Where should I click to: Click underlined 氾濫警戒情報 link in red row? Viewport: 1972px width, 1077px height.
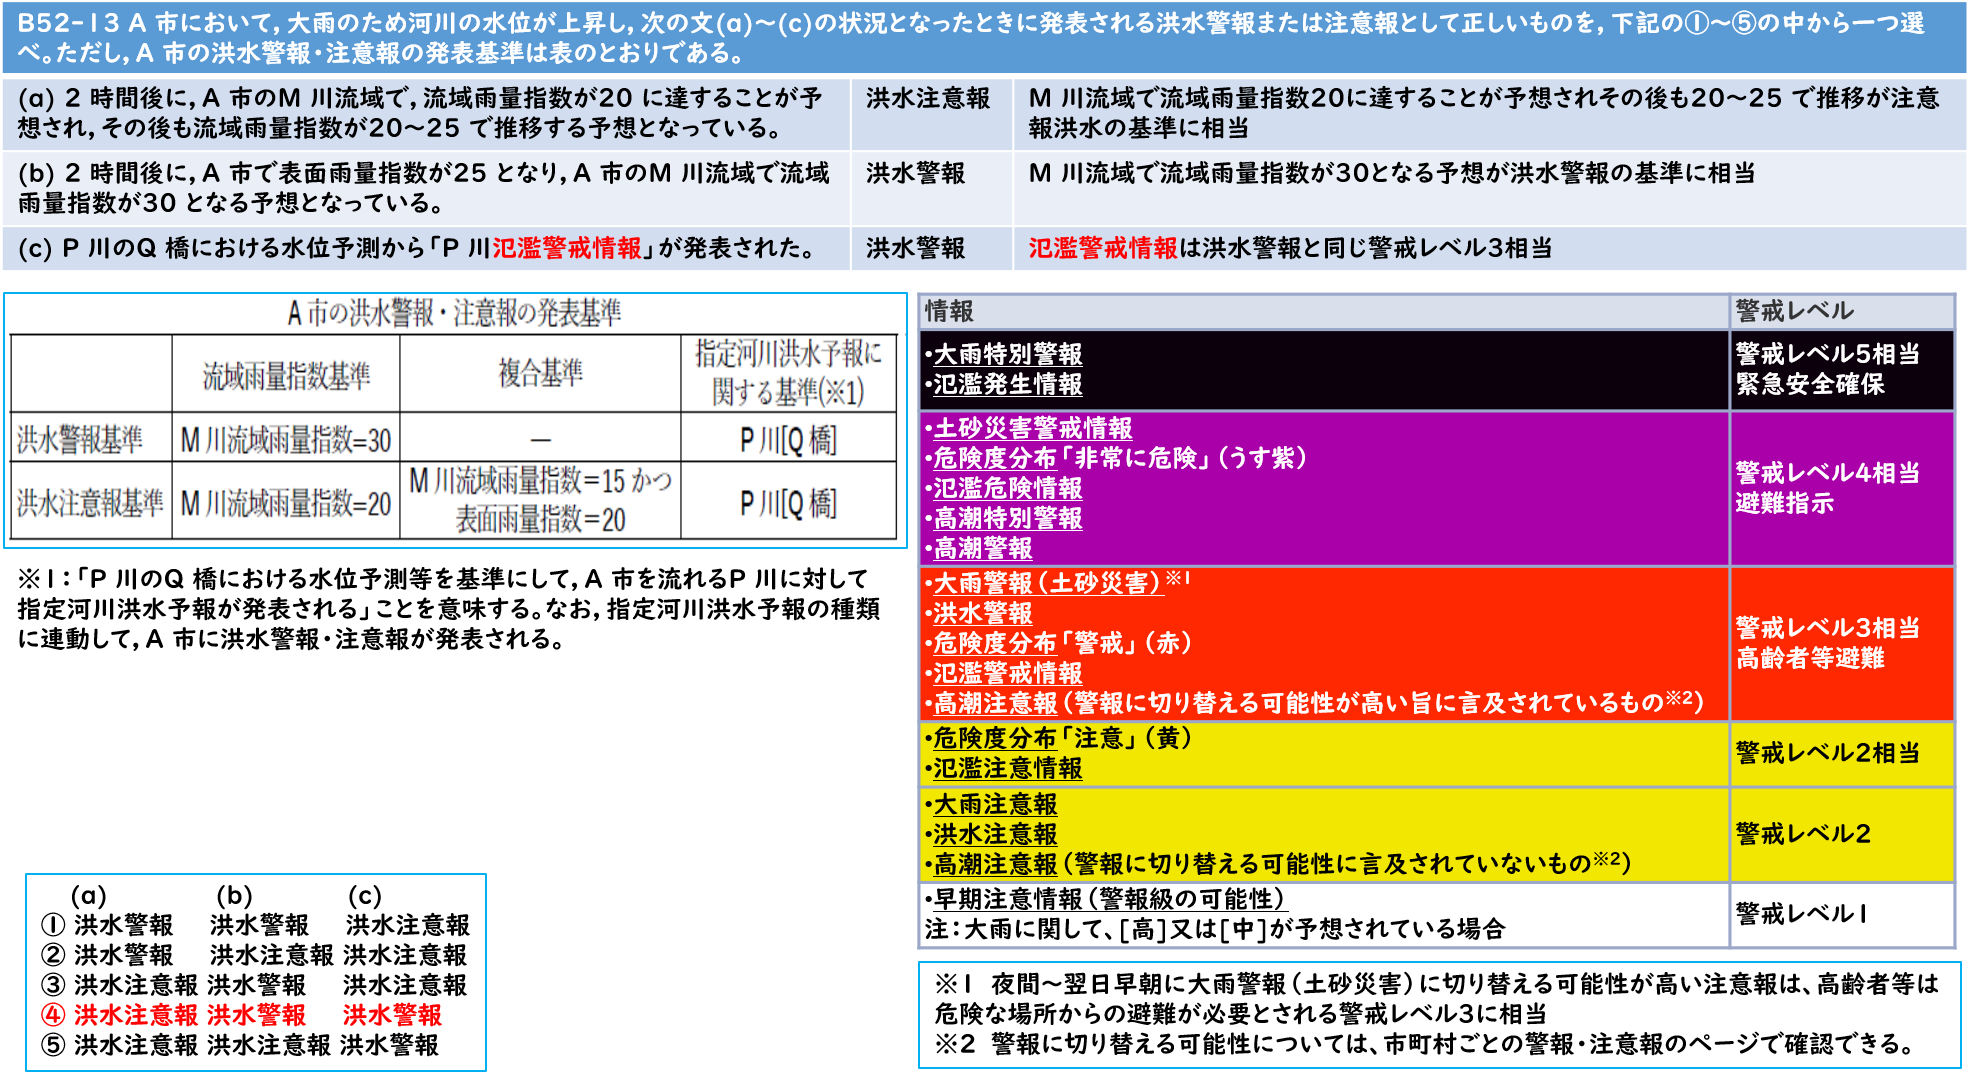click(x=1007, y=674)
